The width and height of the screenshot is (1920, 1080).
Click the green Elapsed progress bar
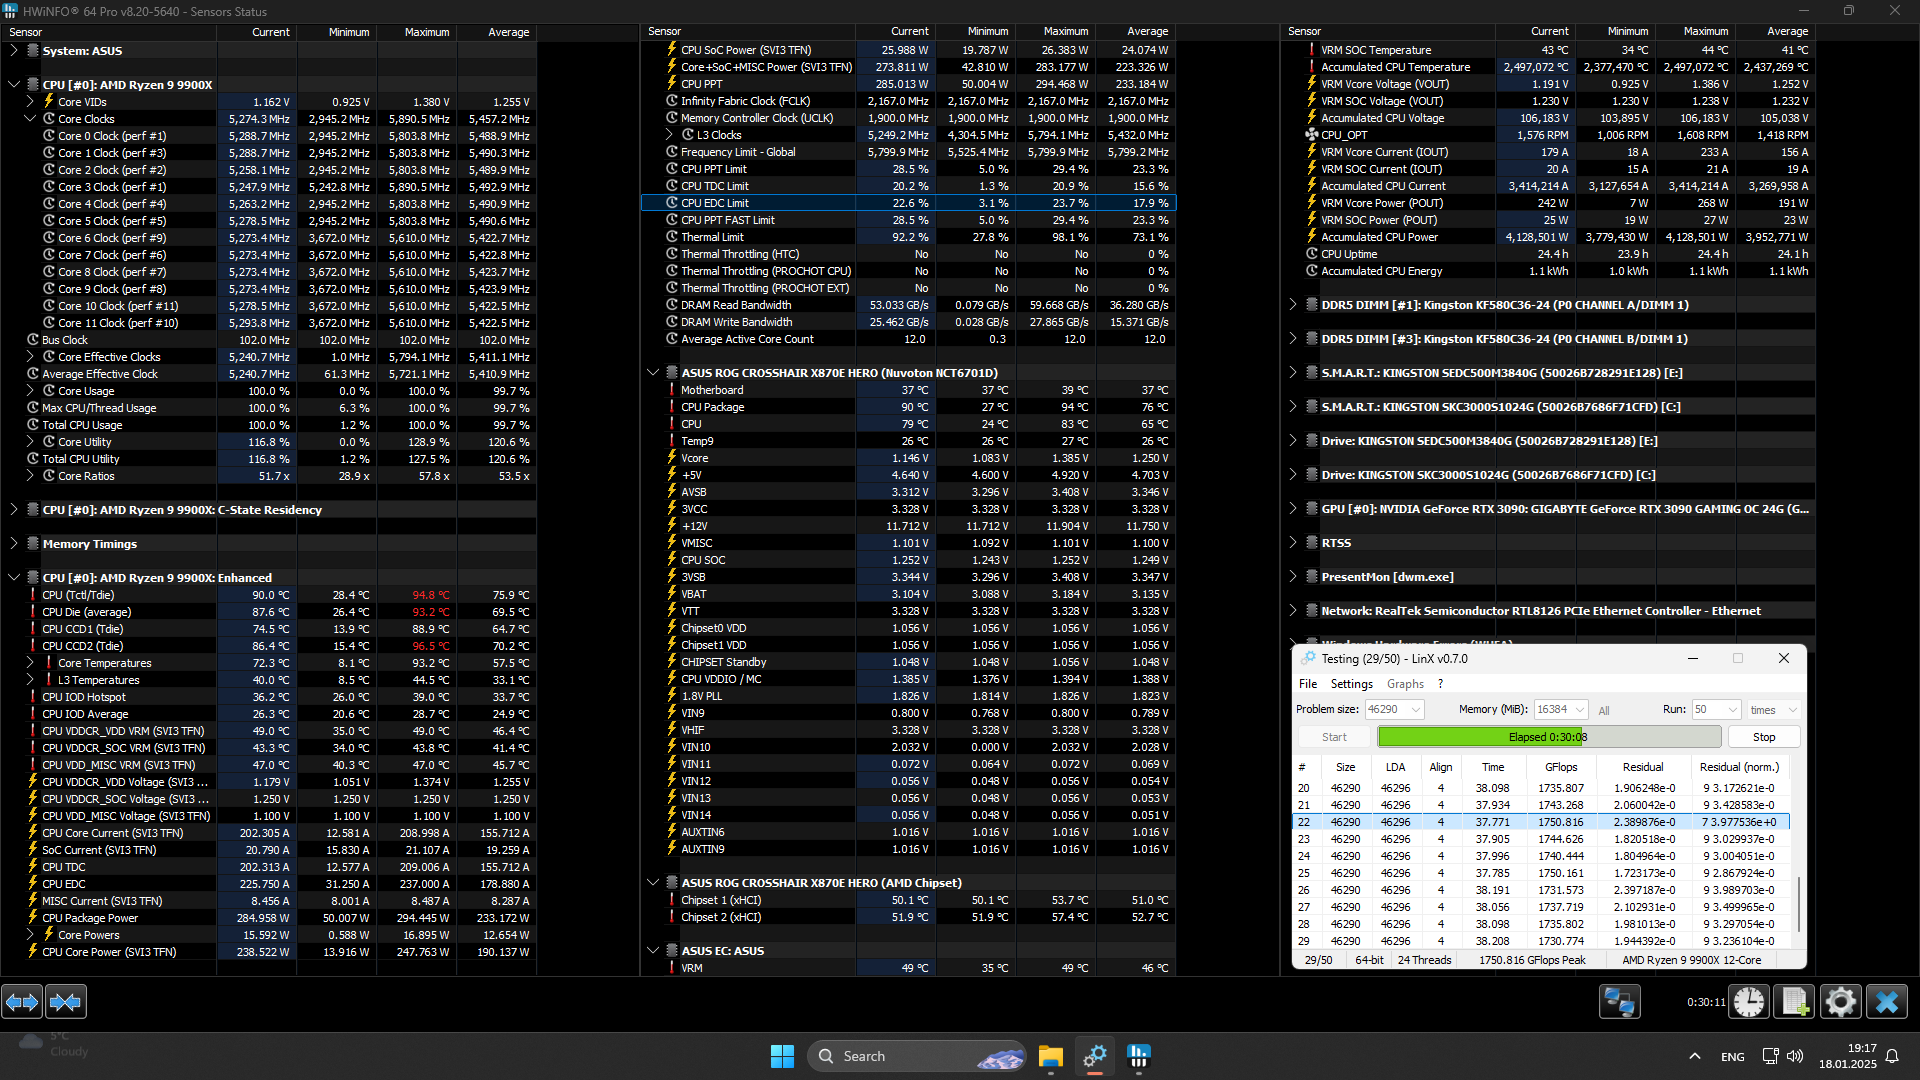(x=1548, y=737)
